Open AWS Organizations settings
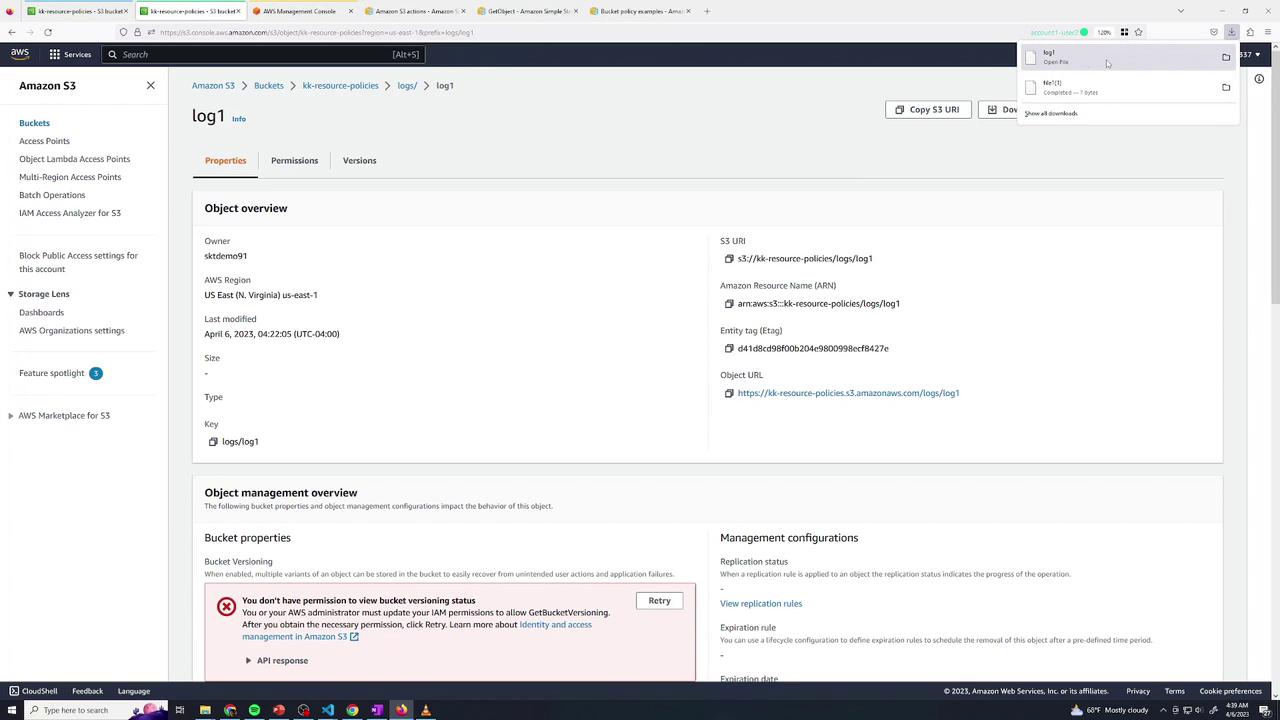 pos(72,331)
